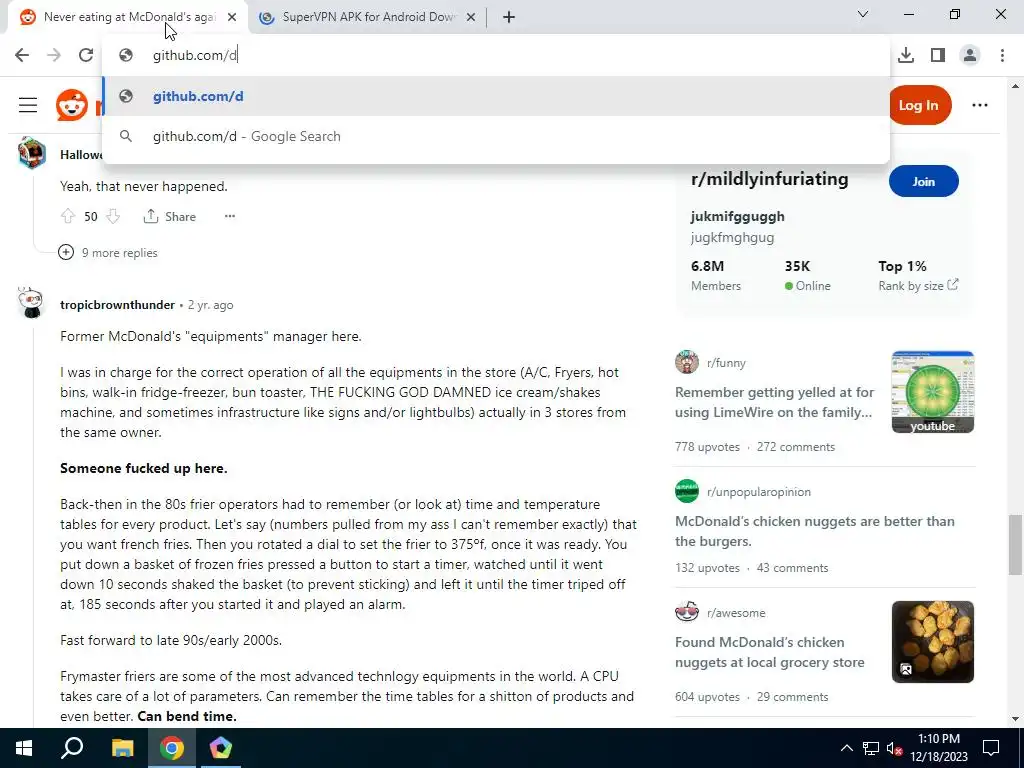Viewport: 1024px width, 768px height.
Task: Click the scrollbar up arrow
Action: pyautogui.click(x=1015, y=86)
